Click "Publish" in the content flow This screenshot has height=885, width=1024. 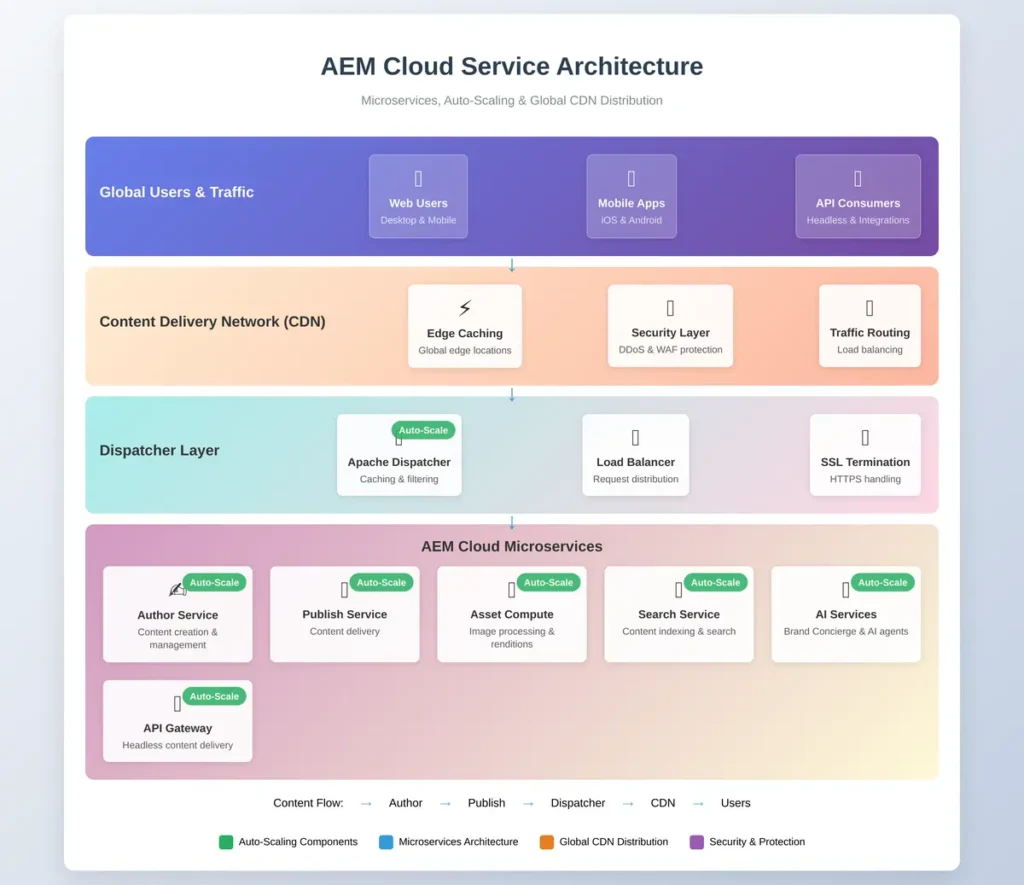[x=487, y=803]
